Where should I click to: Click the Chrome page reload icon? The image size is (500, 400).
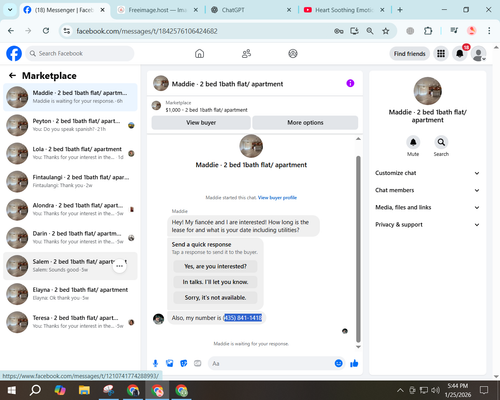pos(46,31)
